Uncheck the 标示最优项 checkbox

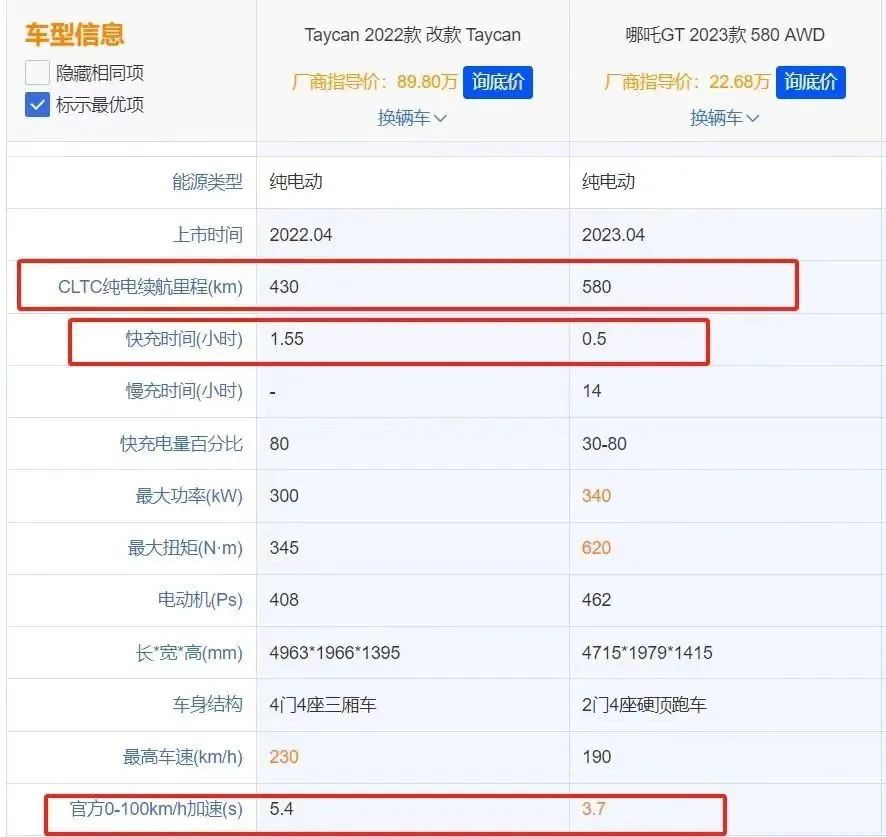click(37, 105)
